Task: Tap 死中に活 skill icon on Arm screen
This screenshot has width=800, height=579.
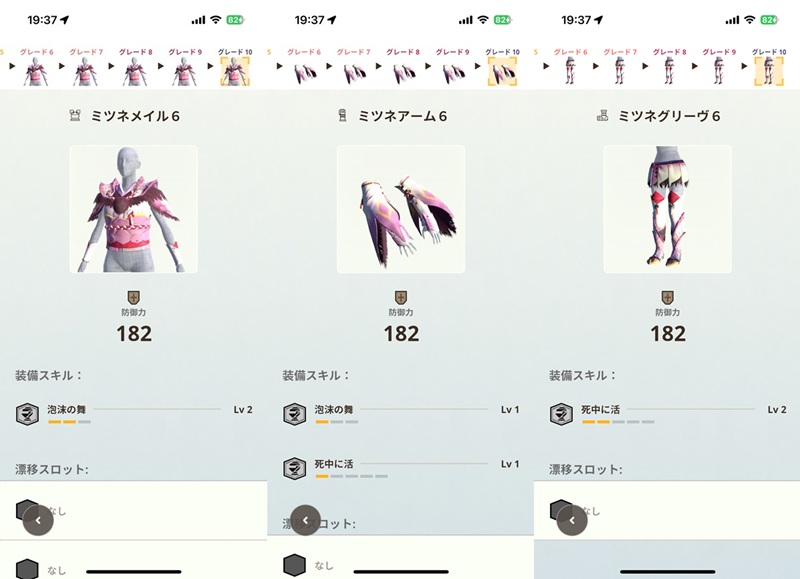Action: point(294,468)
